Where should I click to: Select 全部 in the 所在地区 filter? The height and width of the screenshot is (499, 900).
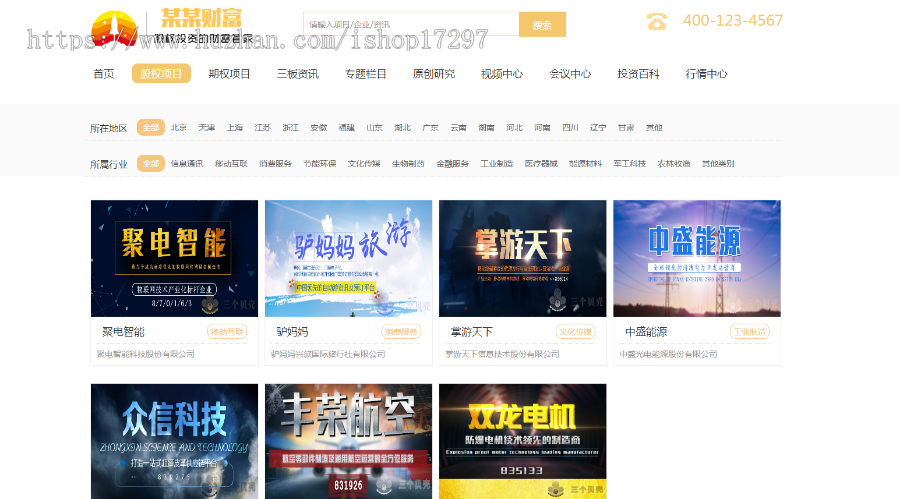pos(151,127)
